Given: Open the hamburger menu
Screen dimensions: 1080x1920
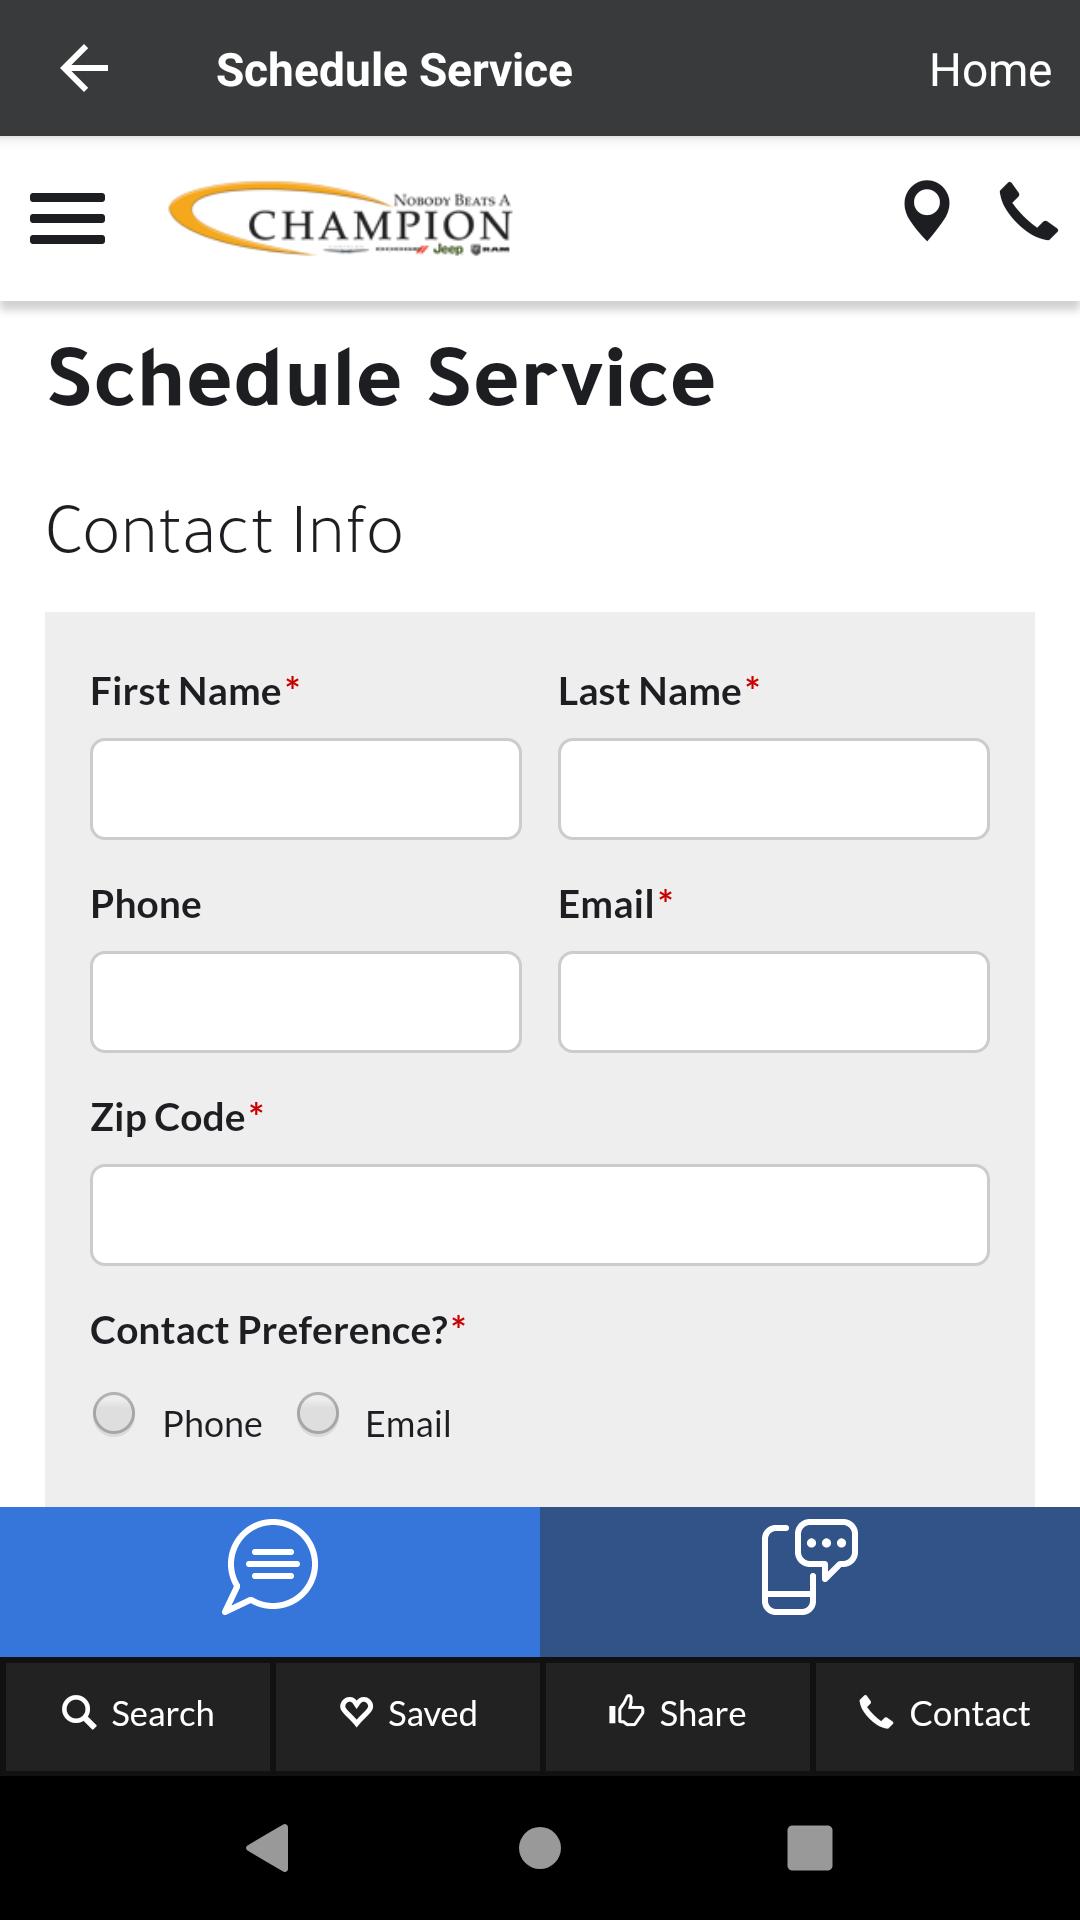Looking at the screenshot, I should tap(67, 219).
